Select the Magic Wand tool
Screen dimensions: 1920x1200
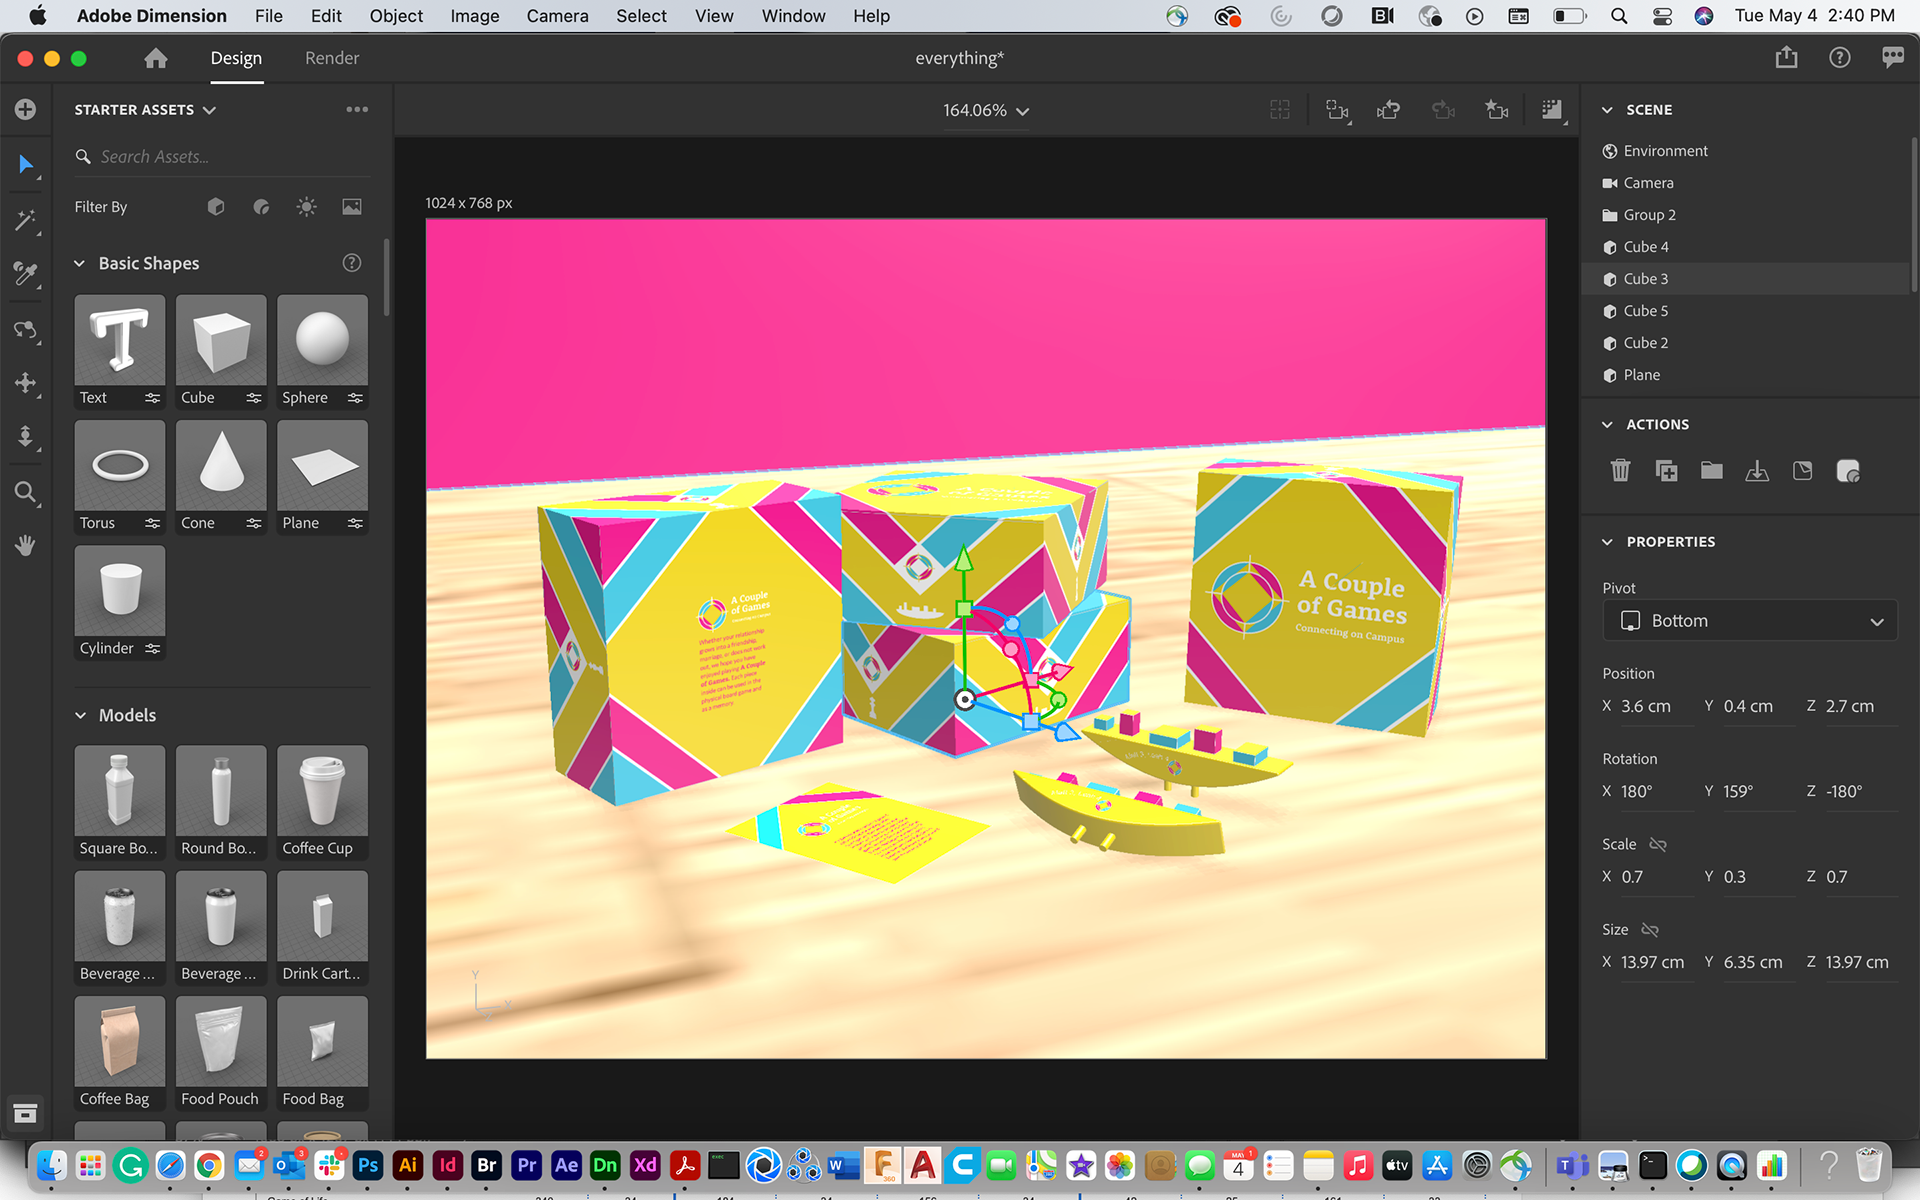click(26, 220)
